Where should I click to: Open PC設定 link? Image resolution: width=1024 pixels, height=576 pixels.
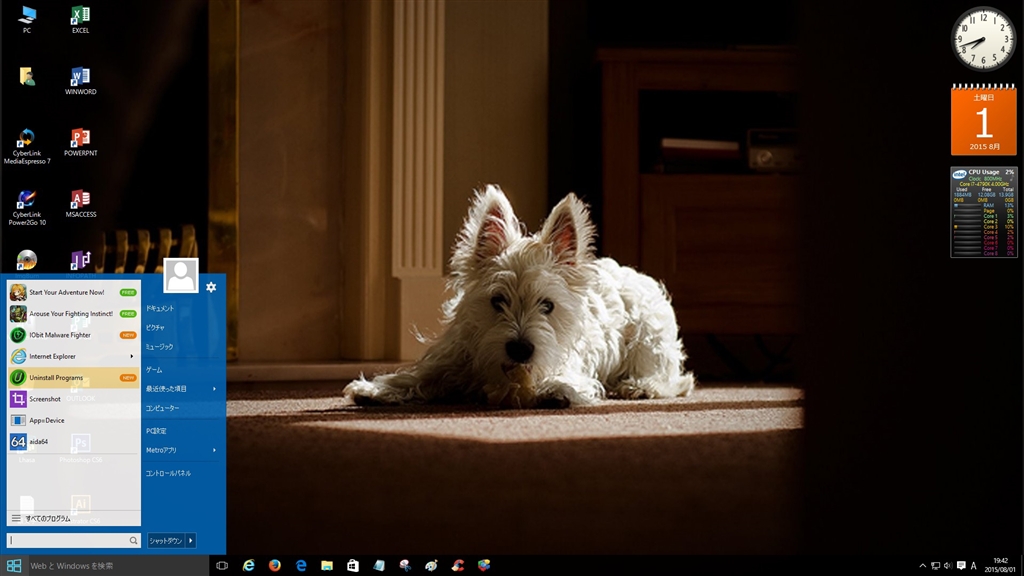(156, 431)
